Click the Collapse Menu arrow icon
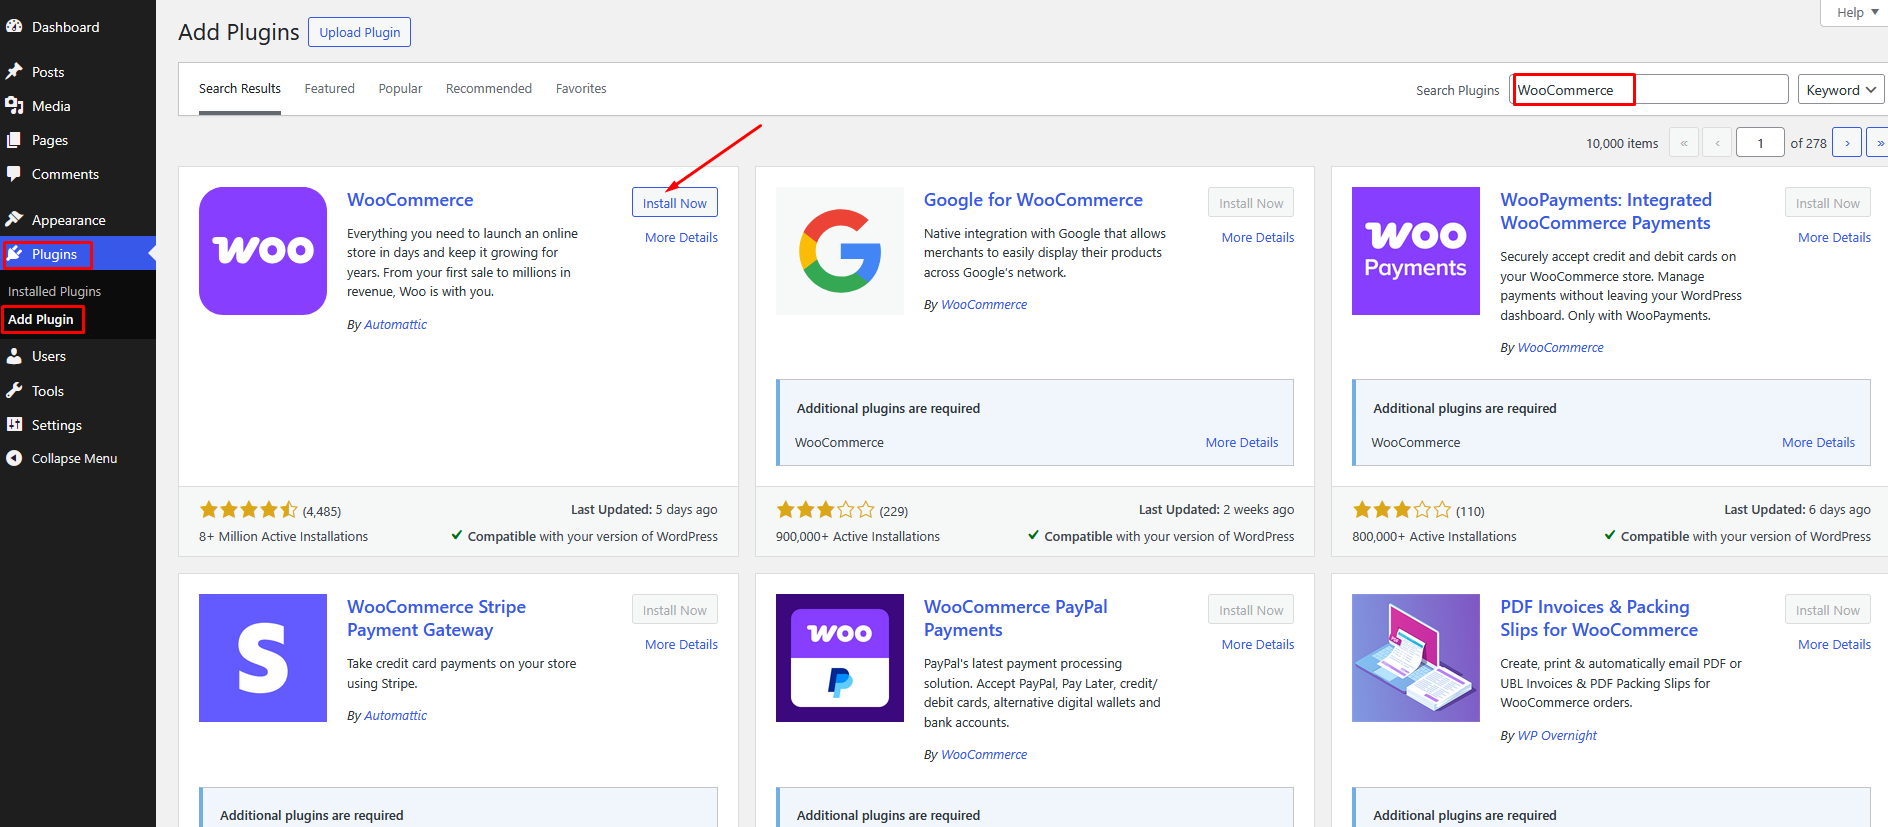 14,458
